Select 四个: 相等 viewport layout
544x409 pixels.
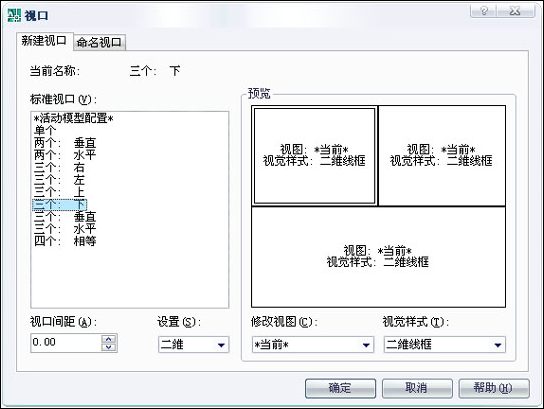coord(65,241)
